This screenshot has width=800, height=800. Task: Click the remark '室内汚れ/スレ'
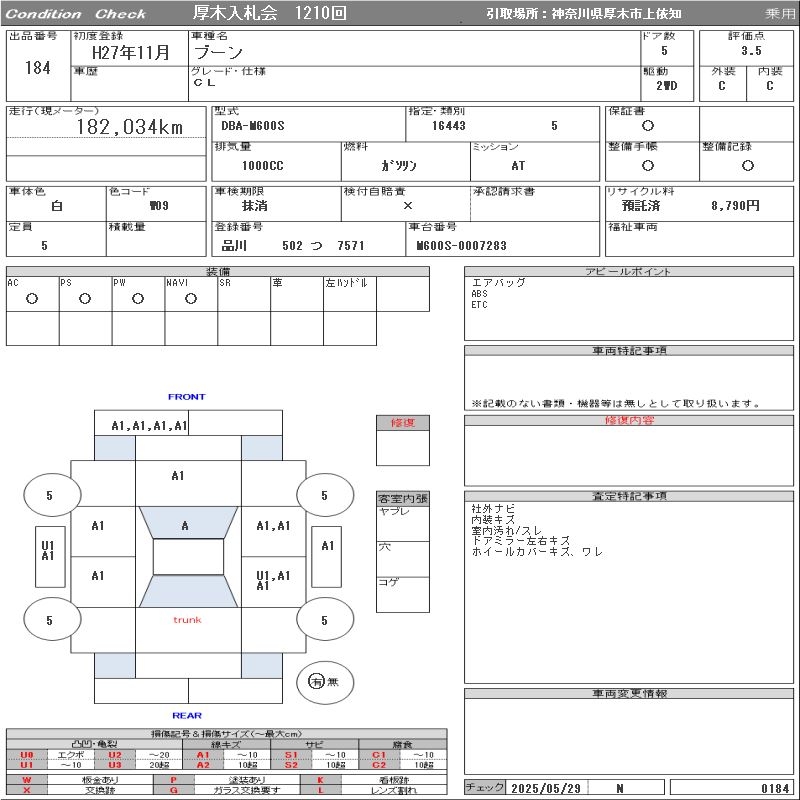[507, 531]
